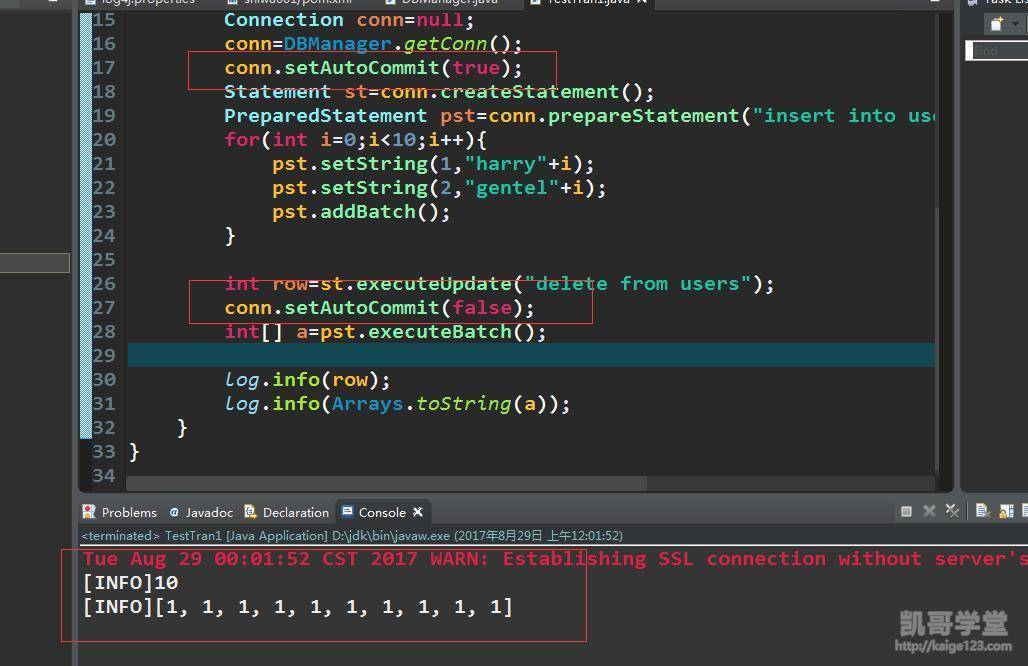
Task: Click line number 33 in the gutter
Action: pyautogui.click(x=104, y=452)
